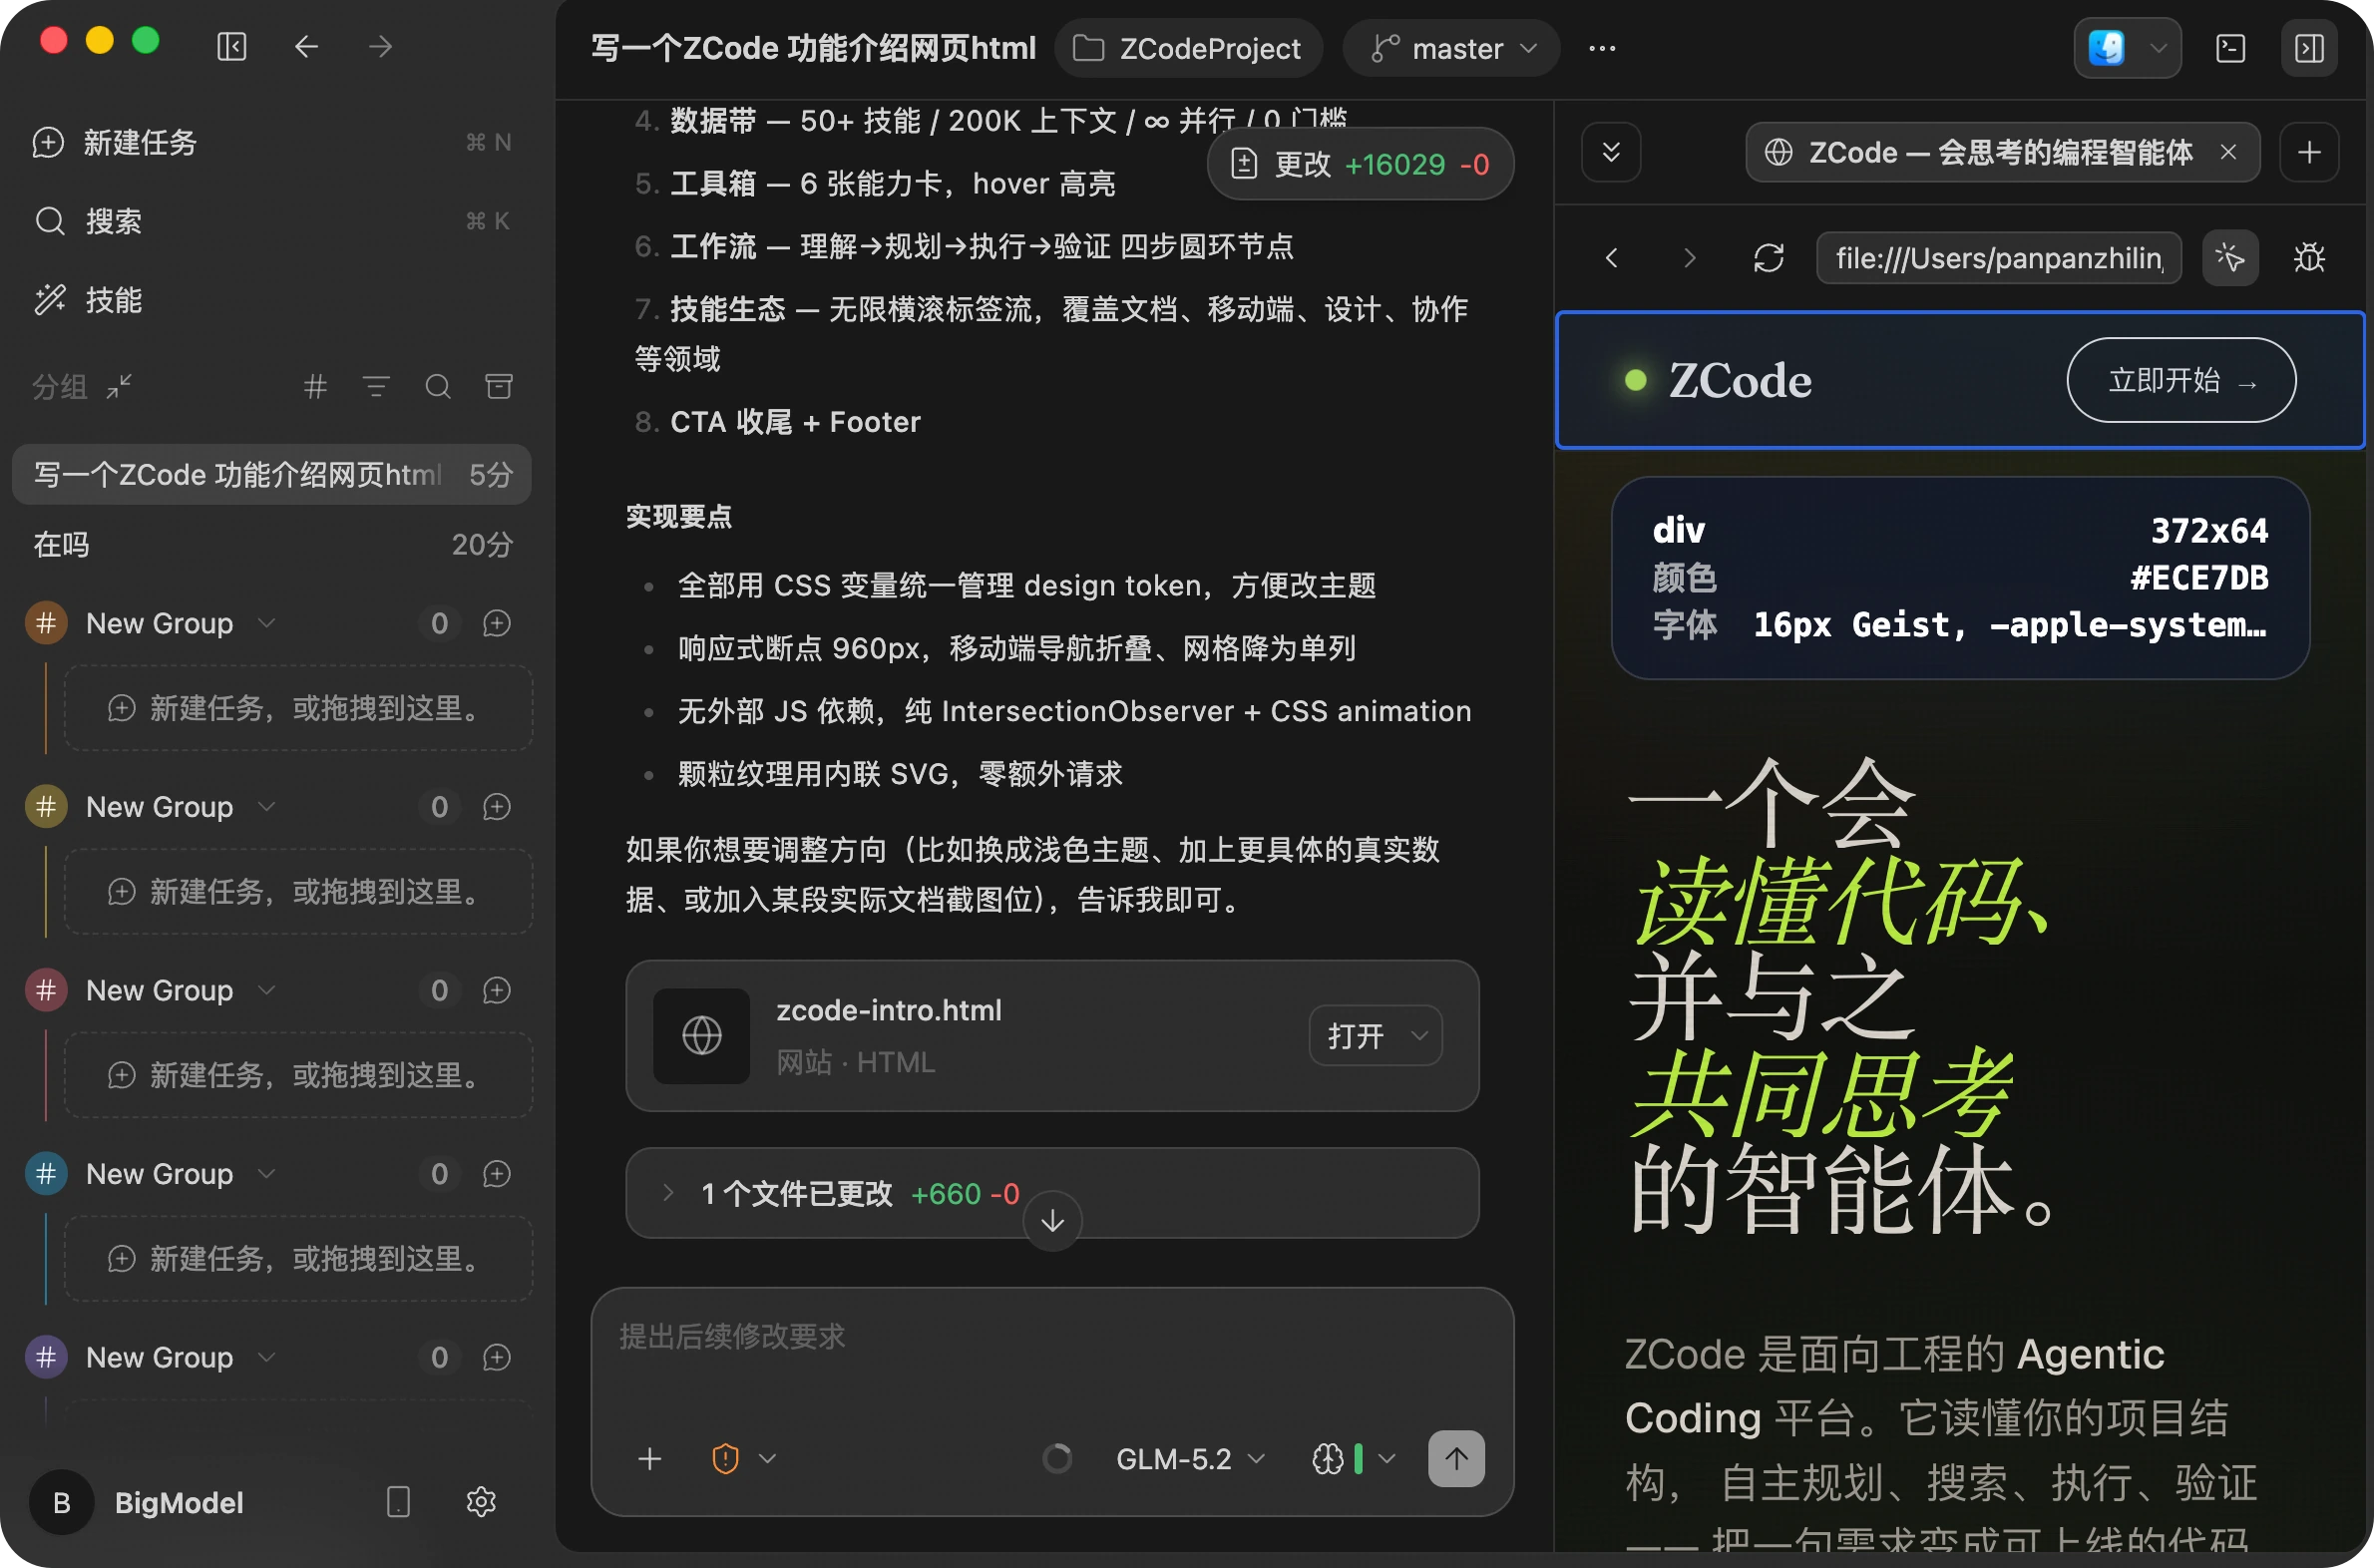Screen dimensions: 2374x1568
Task: Click 立即开始 button in the ZCode page
Action: 2181,380
